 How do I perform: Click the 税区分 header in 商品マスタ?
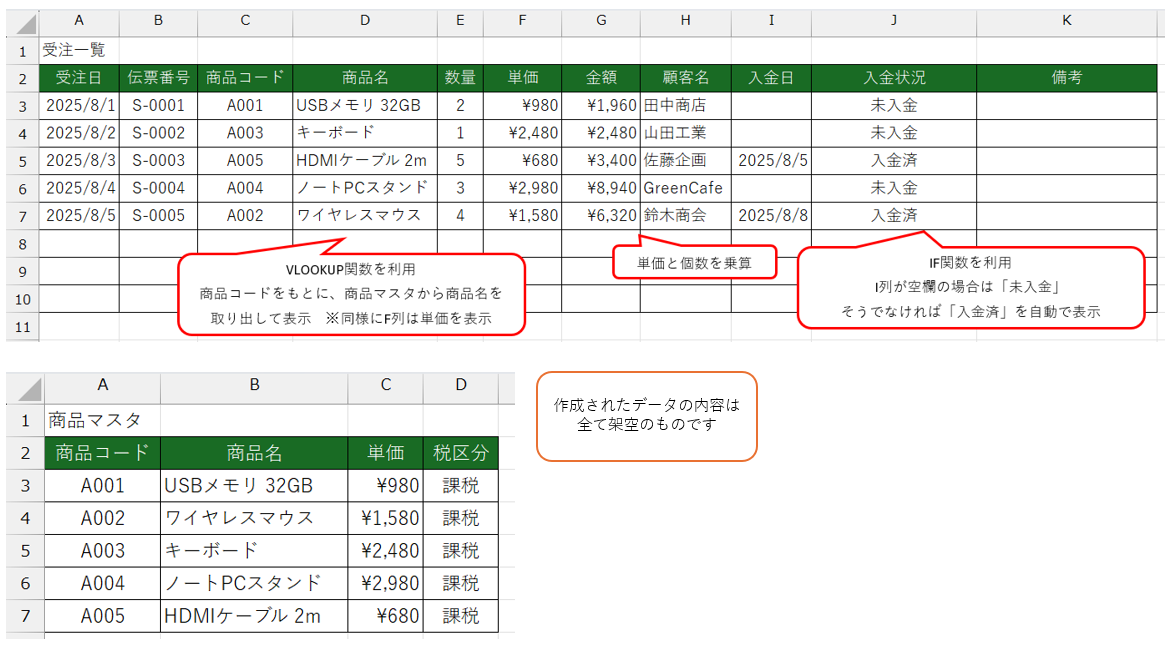pyautogui.click(x=460, y=453)
